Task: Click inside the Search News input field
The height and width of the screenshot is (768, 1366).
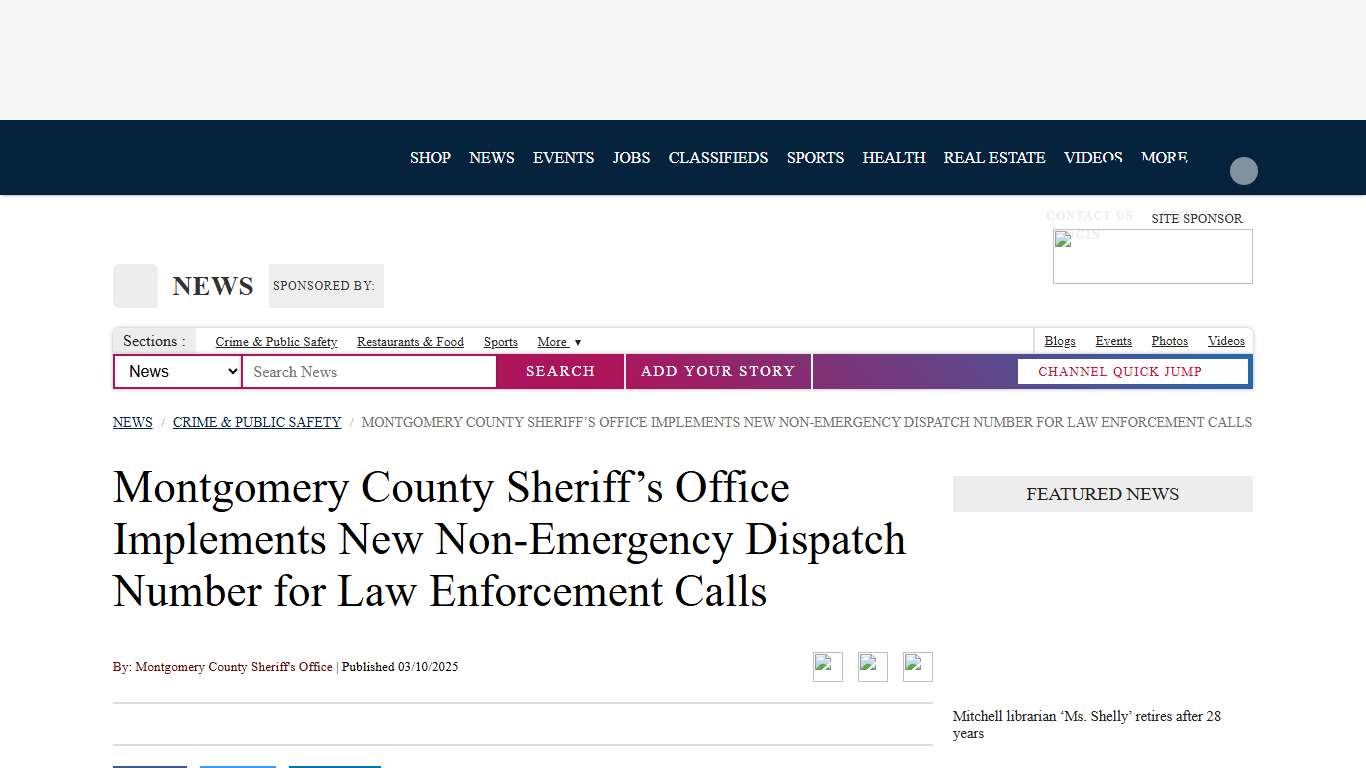Action: [369, 371]
